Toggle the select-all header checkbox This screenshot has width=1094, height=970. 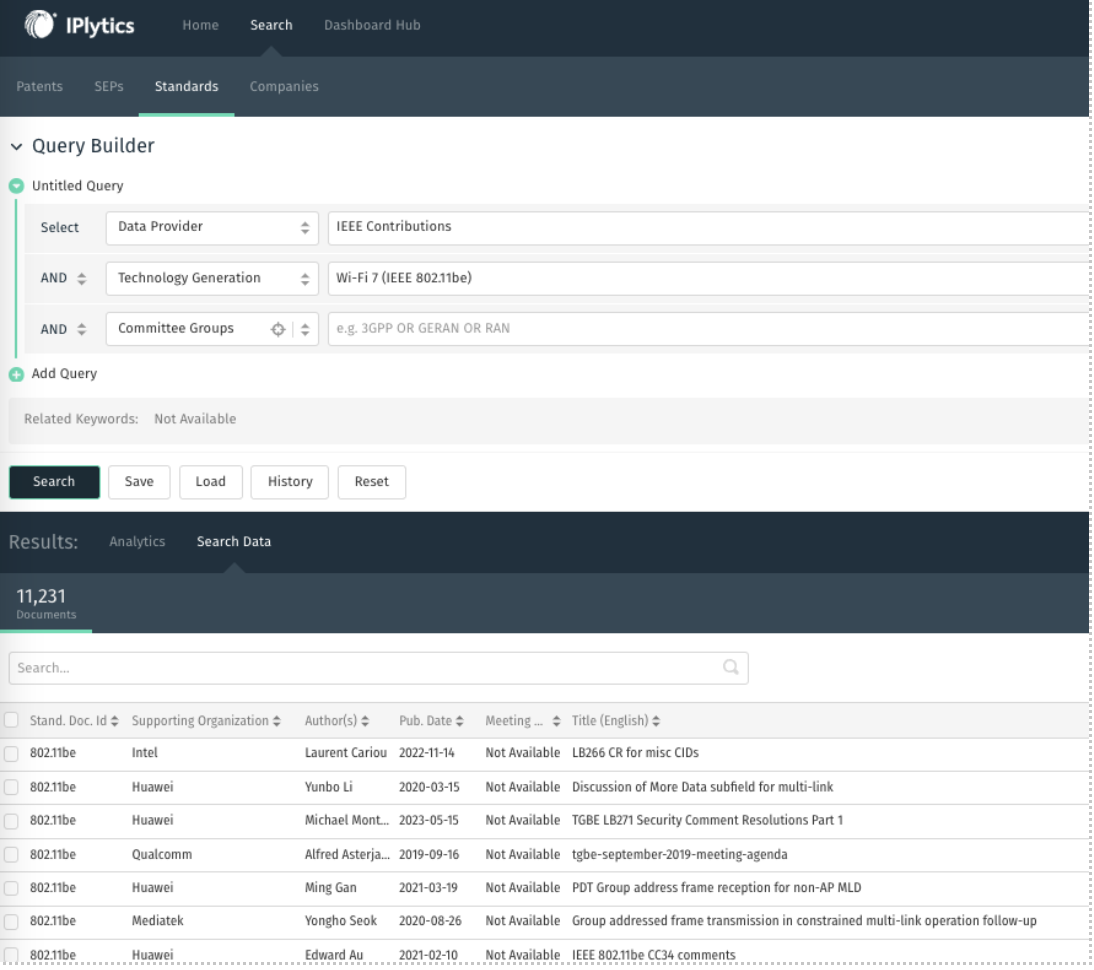click(11, 720)
